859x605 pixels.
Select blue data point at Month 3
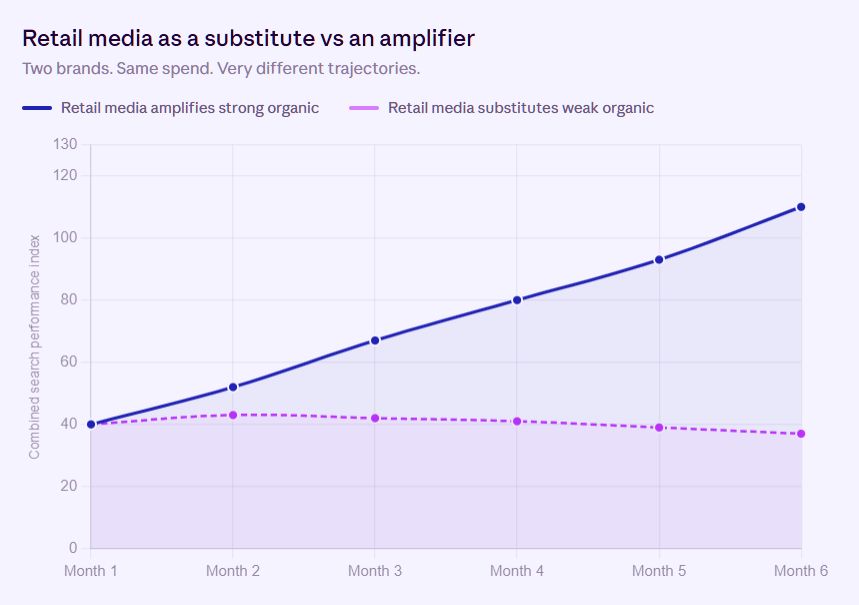tap(375, 341)
